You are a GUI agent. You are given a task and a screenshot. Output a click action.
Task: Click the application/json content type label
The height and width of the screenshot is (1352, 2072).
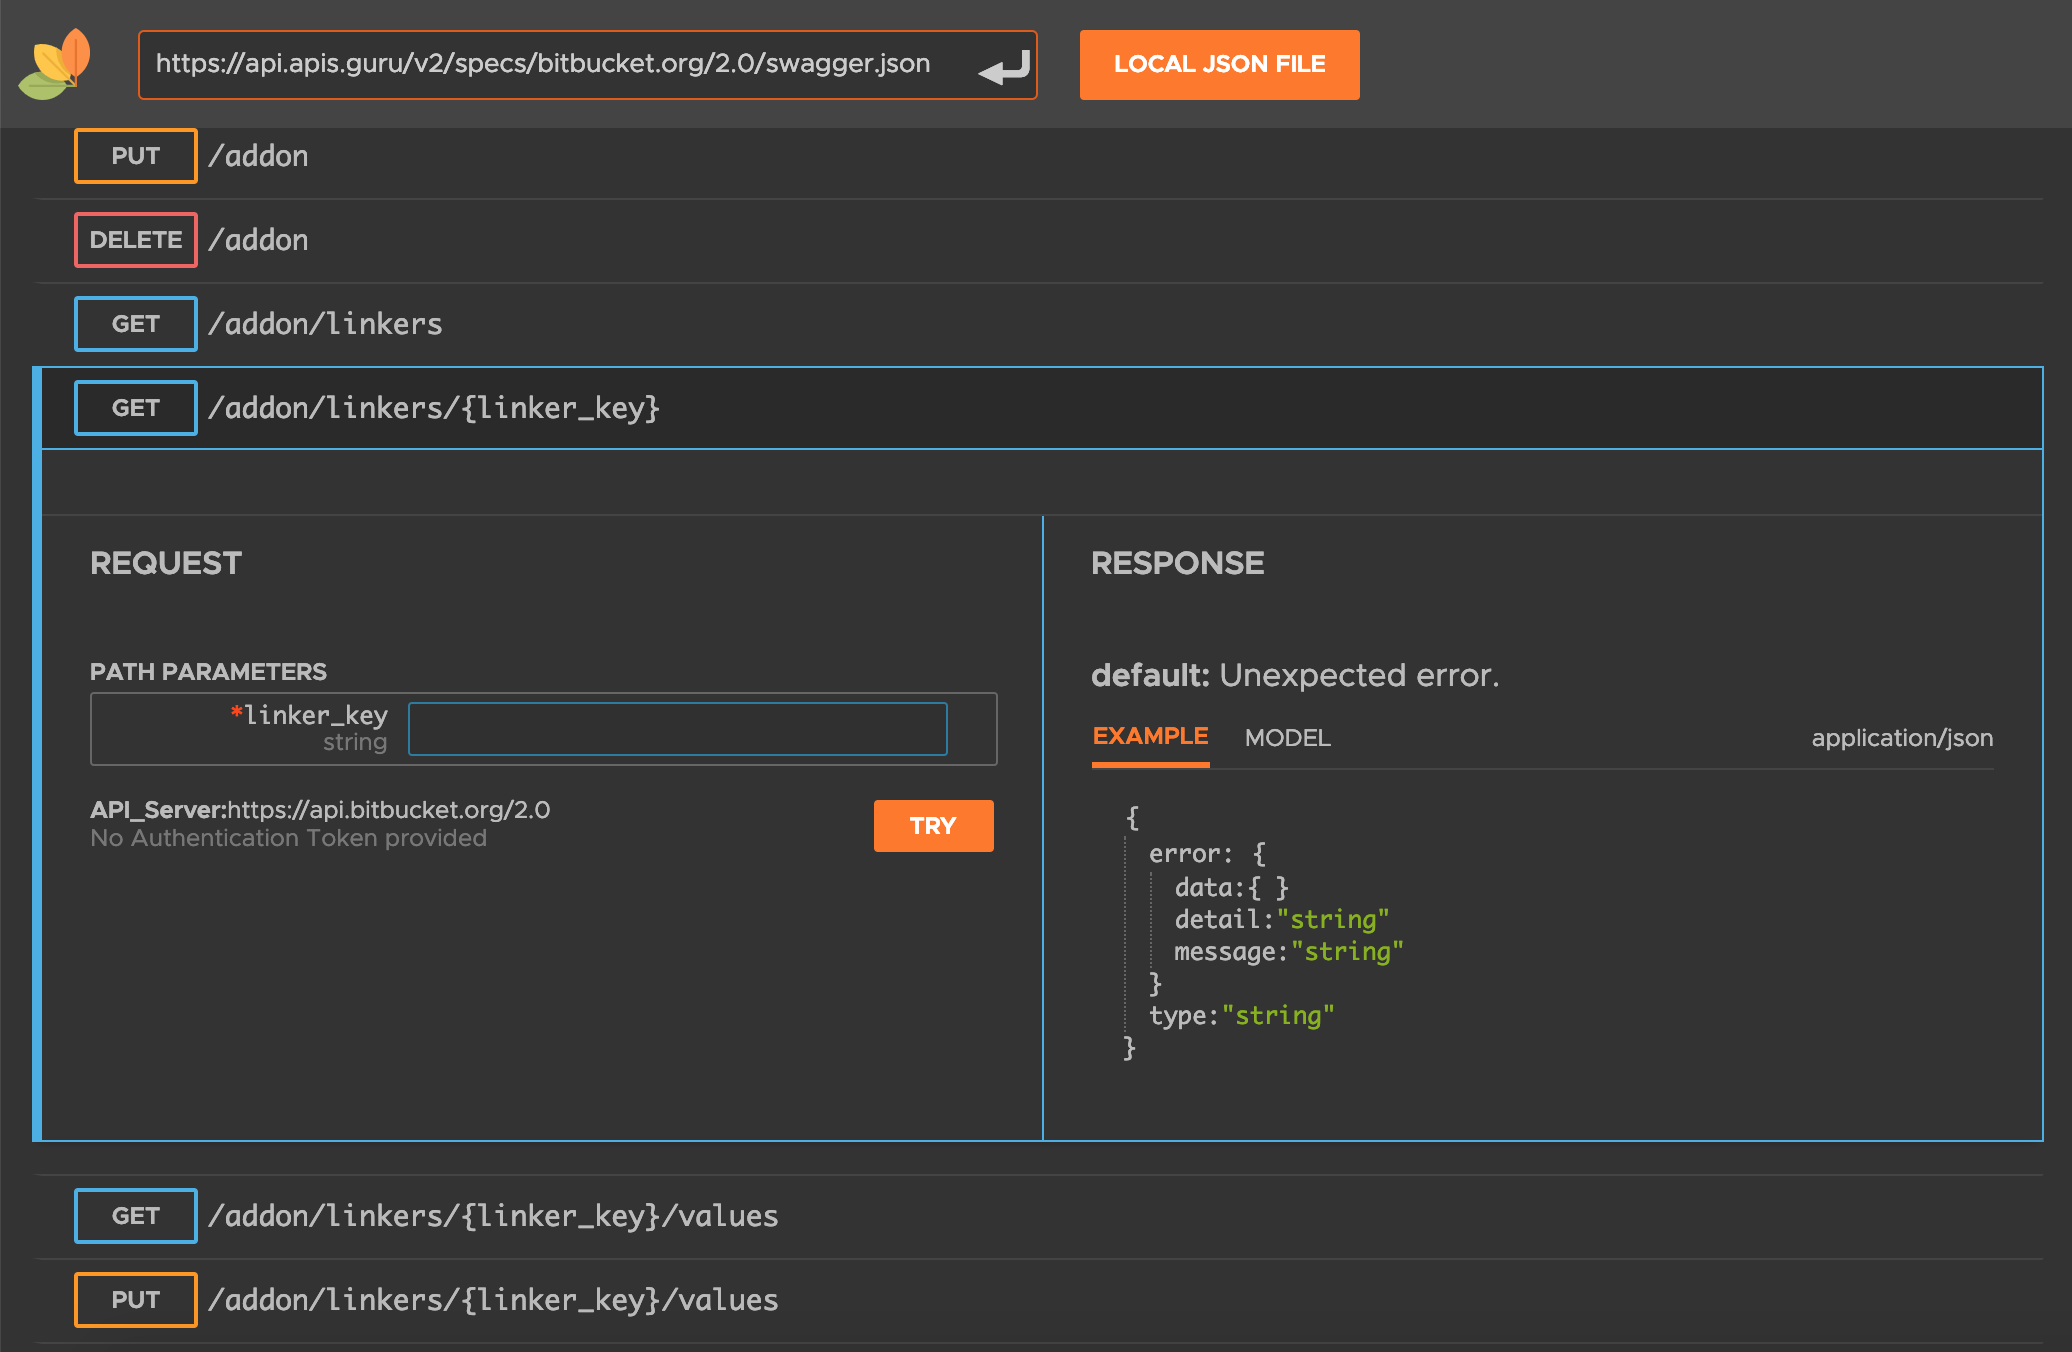click(1901, 738)
